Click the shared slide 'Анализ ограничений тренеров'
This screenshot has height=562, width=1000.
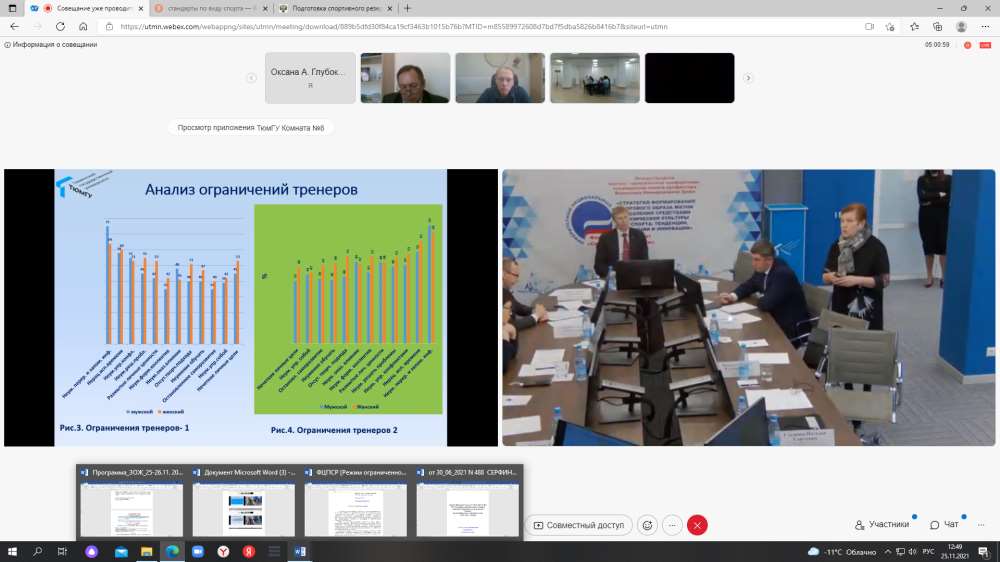pyautogui.click(x=251, y=307)
